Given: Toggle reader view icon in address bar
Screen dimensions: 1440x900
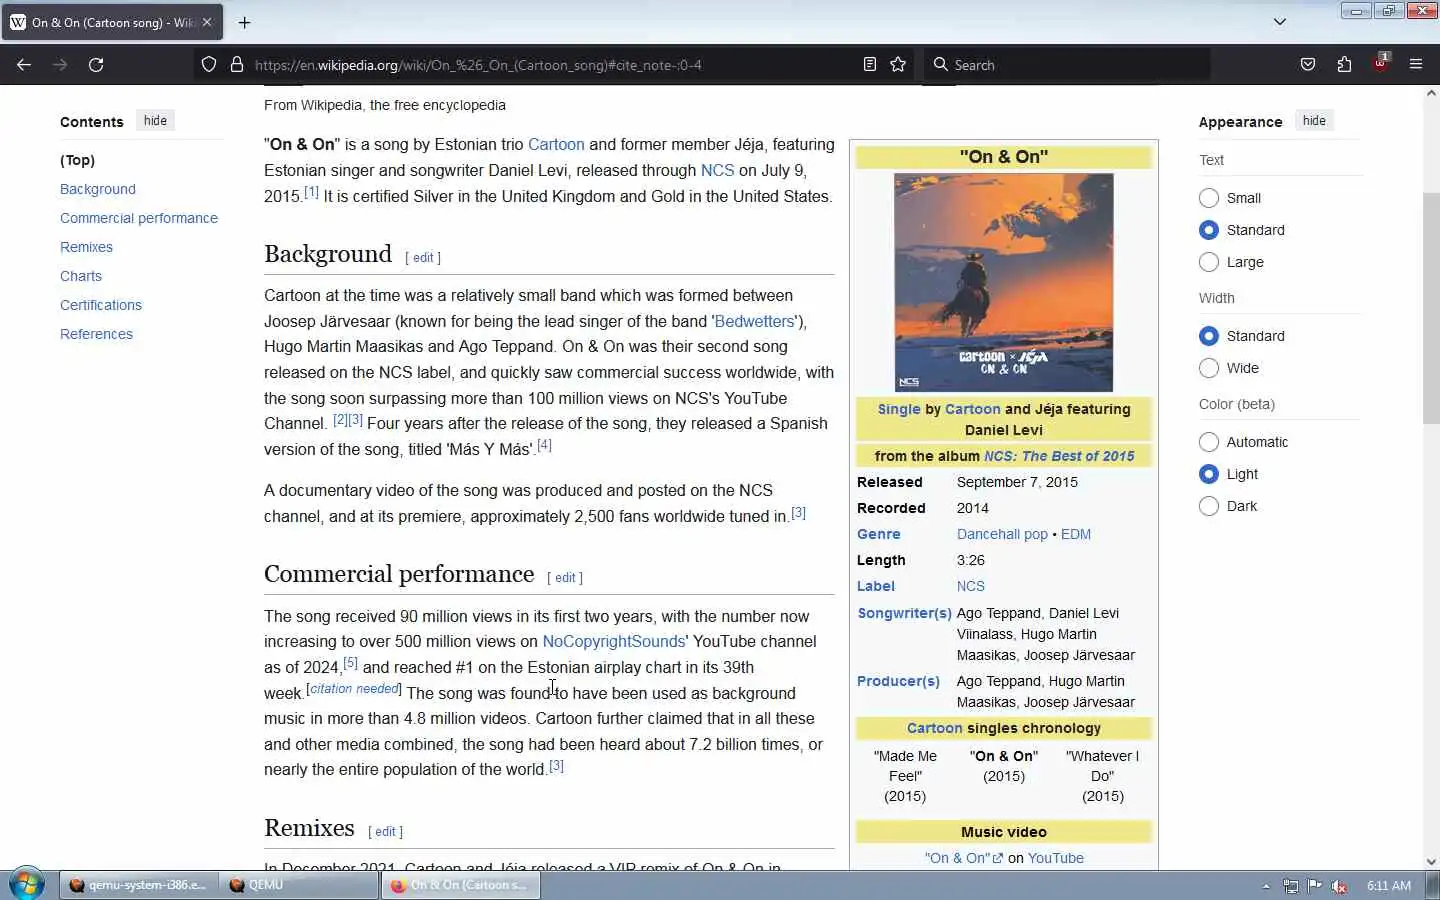Looking at the screenshot, I should (870, 64).
